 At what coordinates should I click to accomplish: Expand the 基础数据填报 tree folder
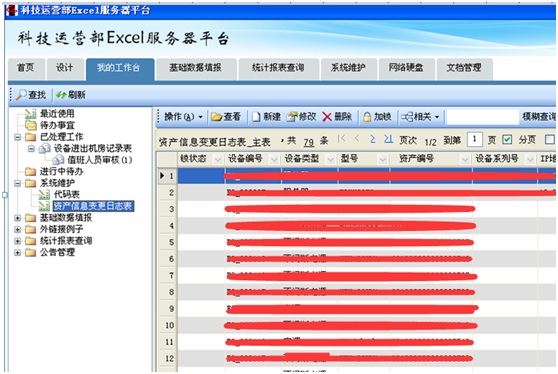point(17,218)
